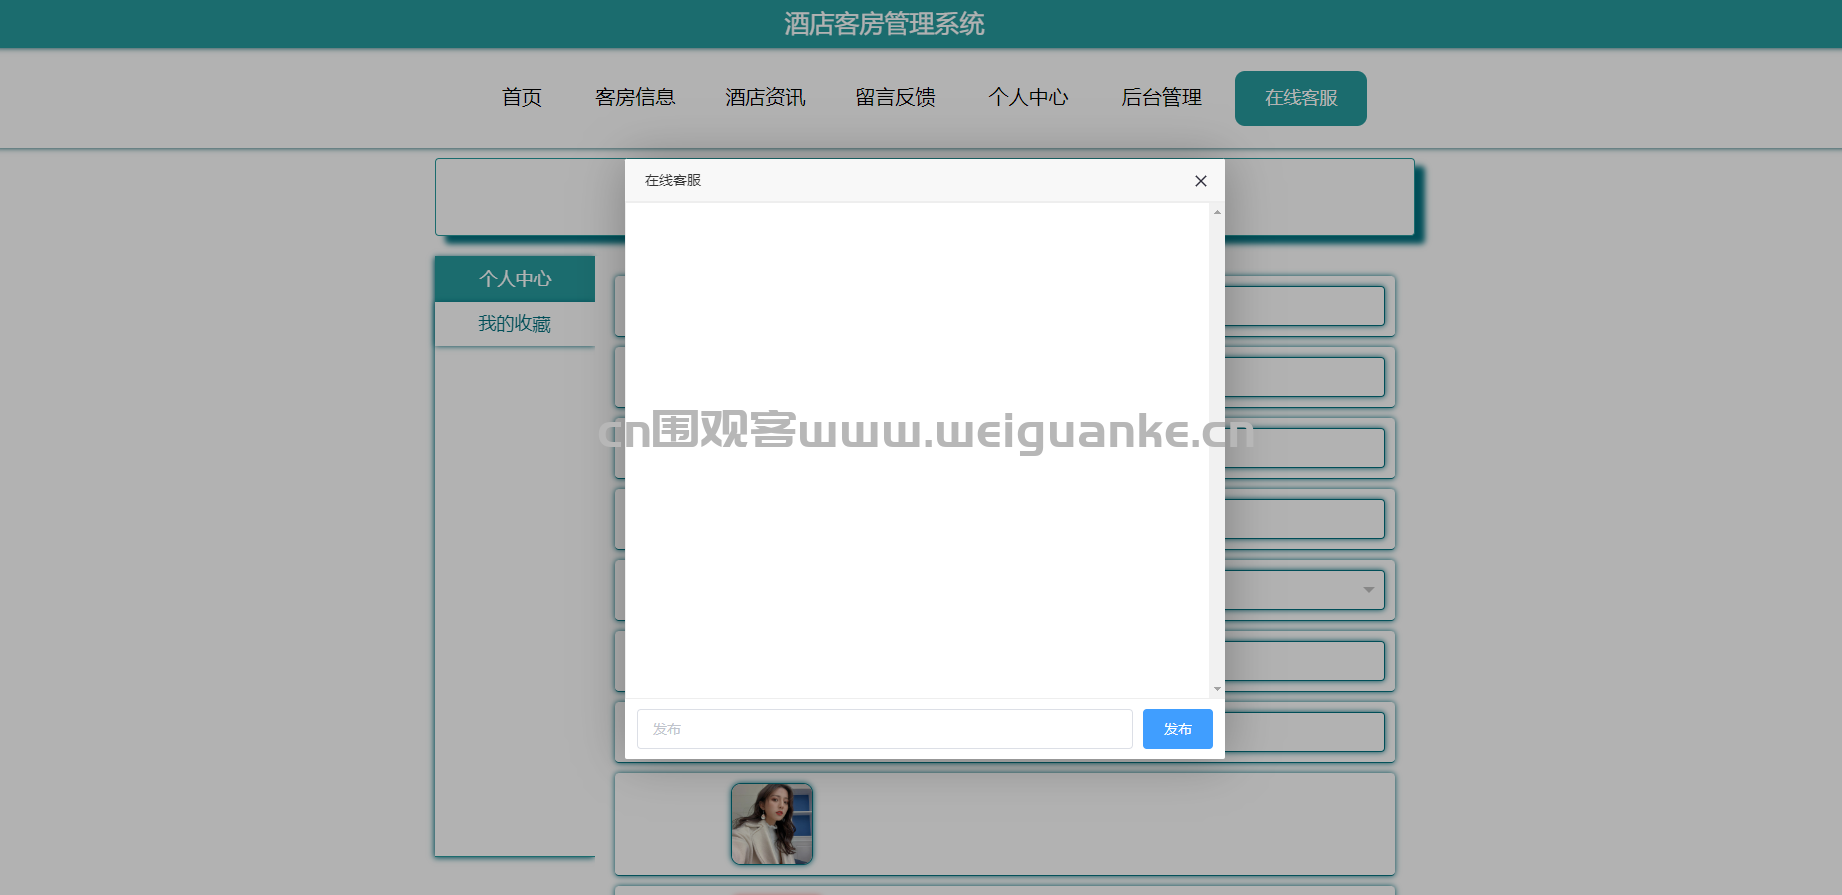This screenshot has height=895, width=1842.
Task: Click the 酒店客房管理系统 site title
Action: coord(884,24)
